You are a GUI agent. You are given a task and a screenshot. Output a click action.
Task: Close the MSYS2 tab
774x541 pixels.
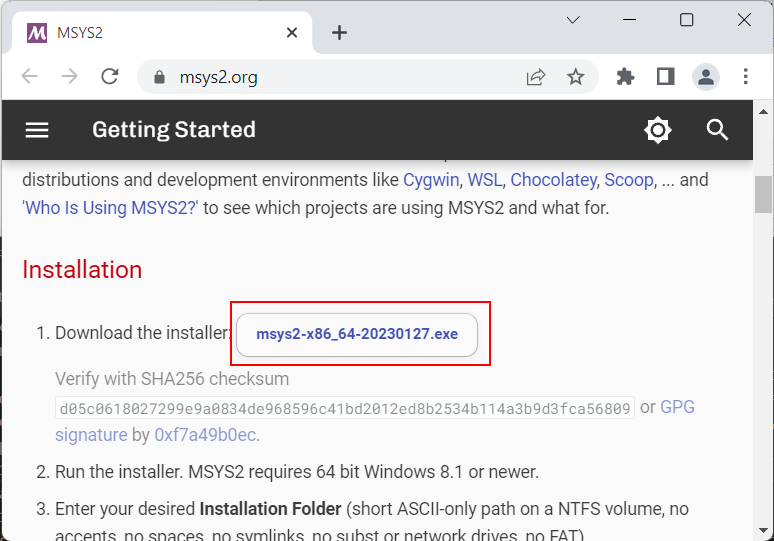[x=292, y=33]
